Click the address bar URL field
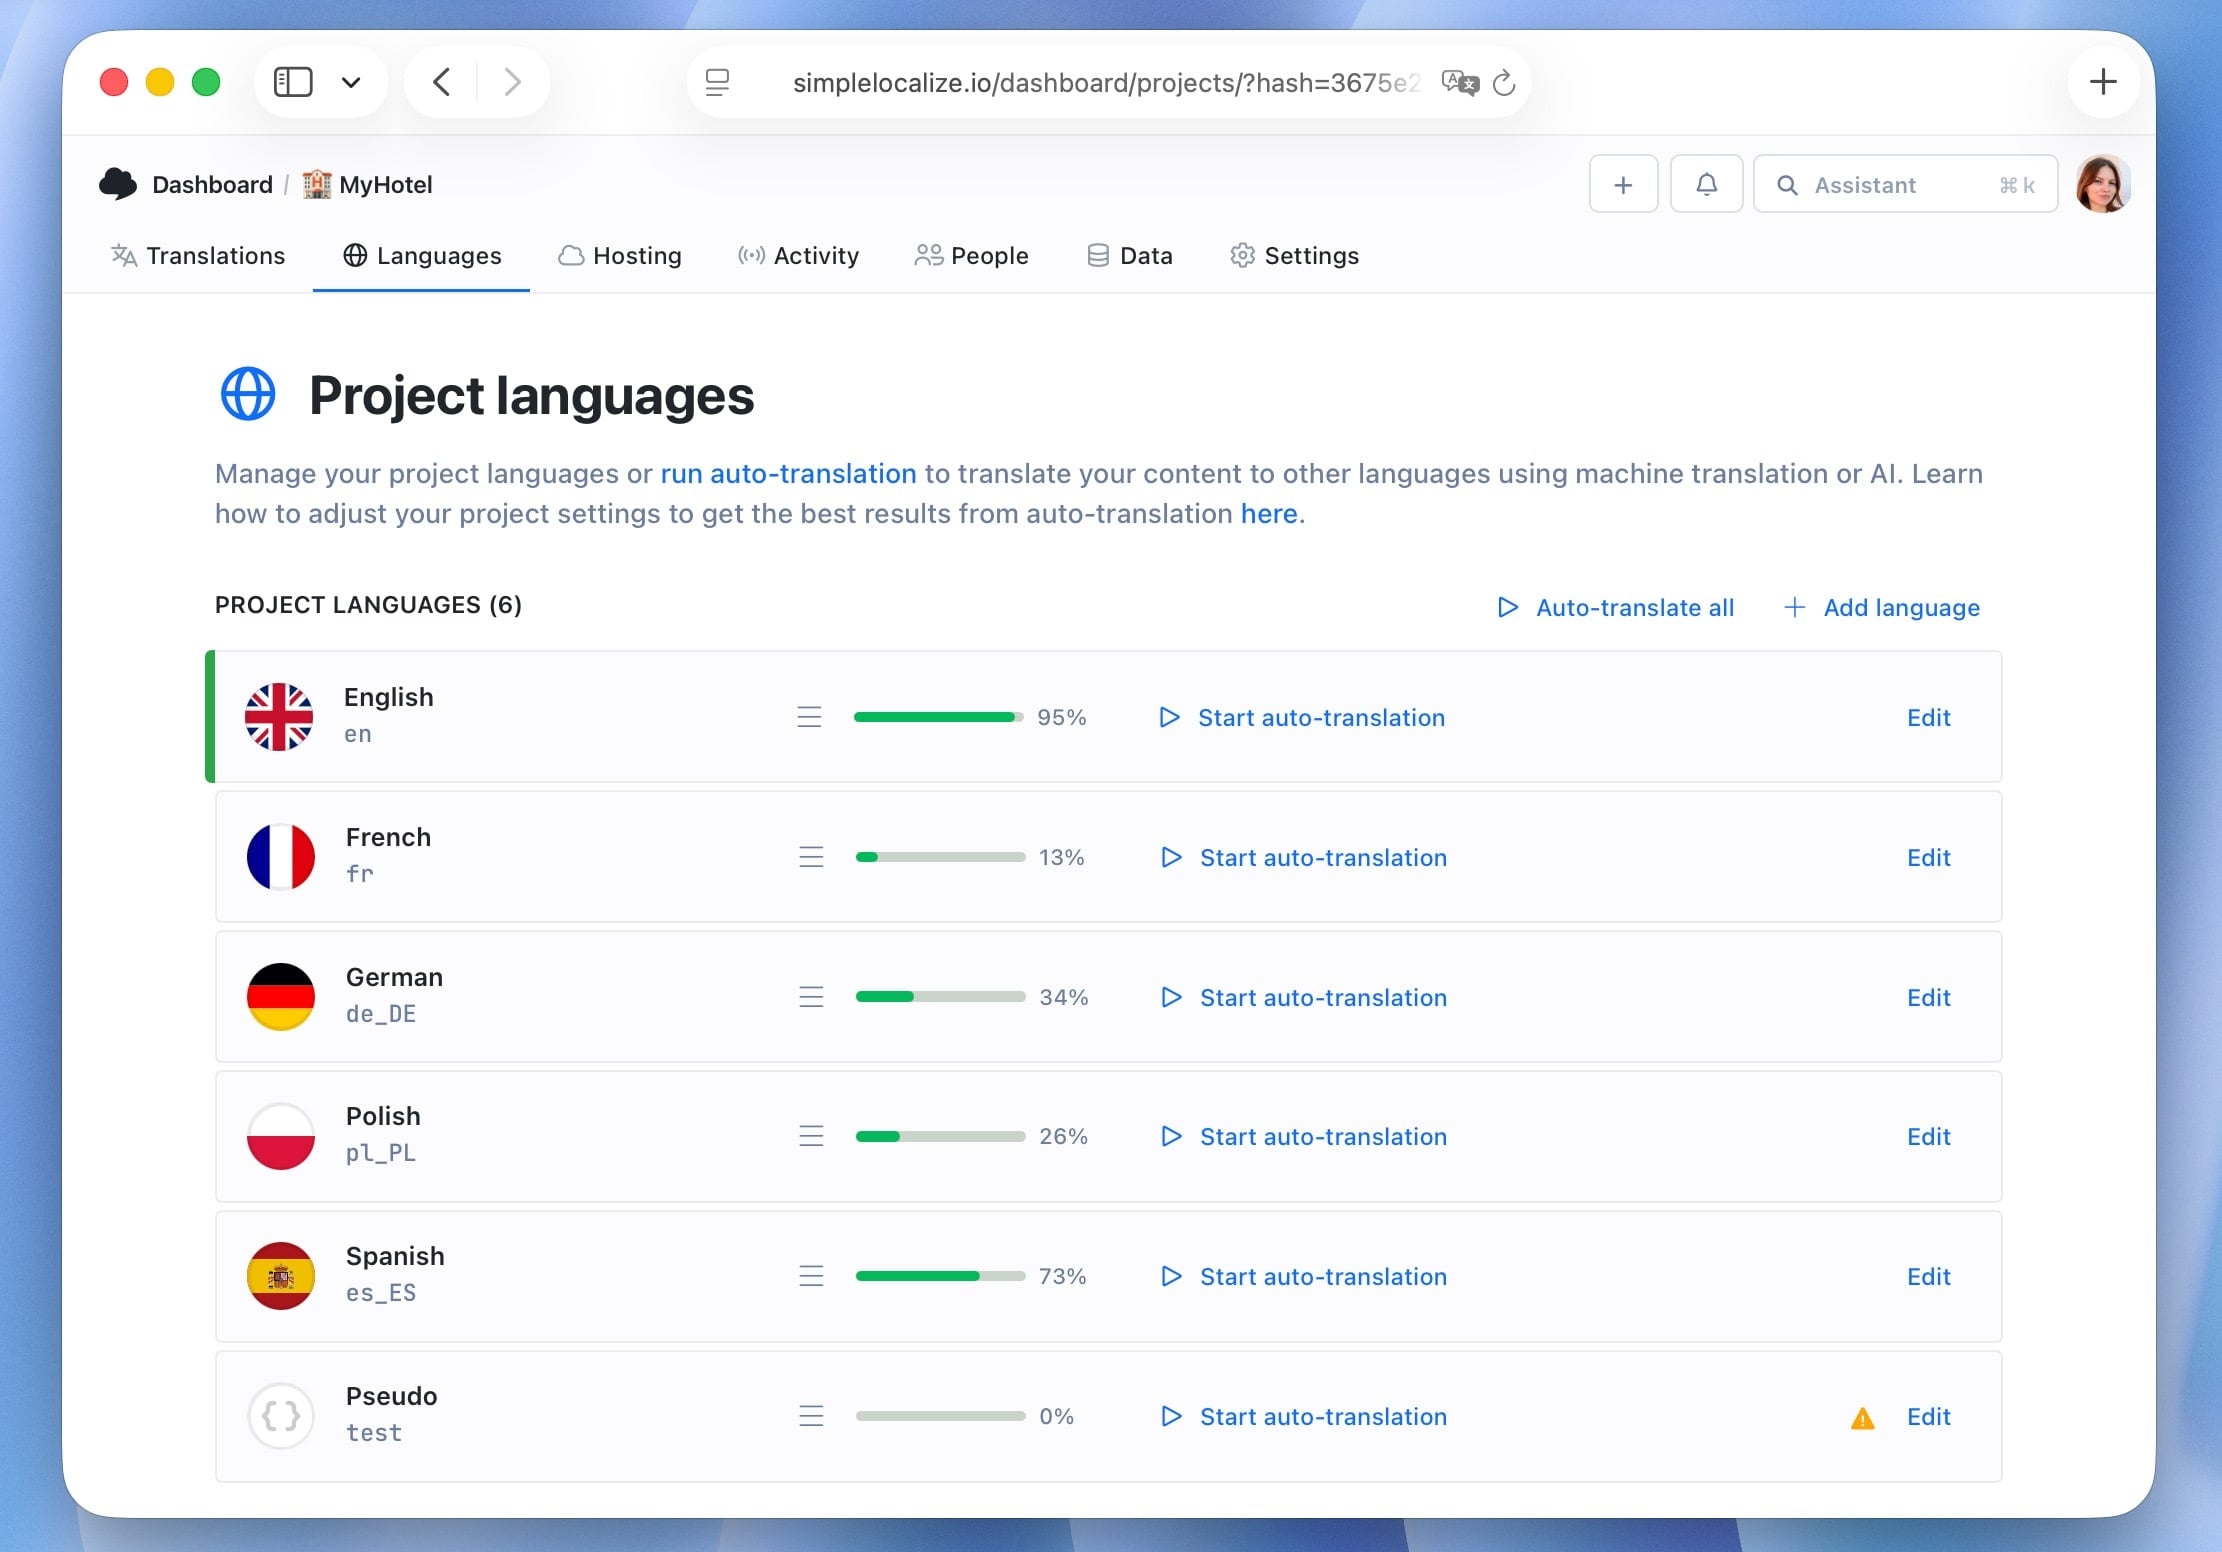Viewport: 2222px width, 1552px height. coord(1100,82)
